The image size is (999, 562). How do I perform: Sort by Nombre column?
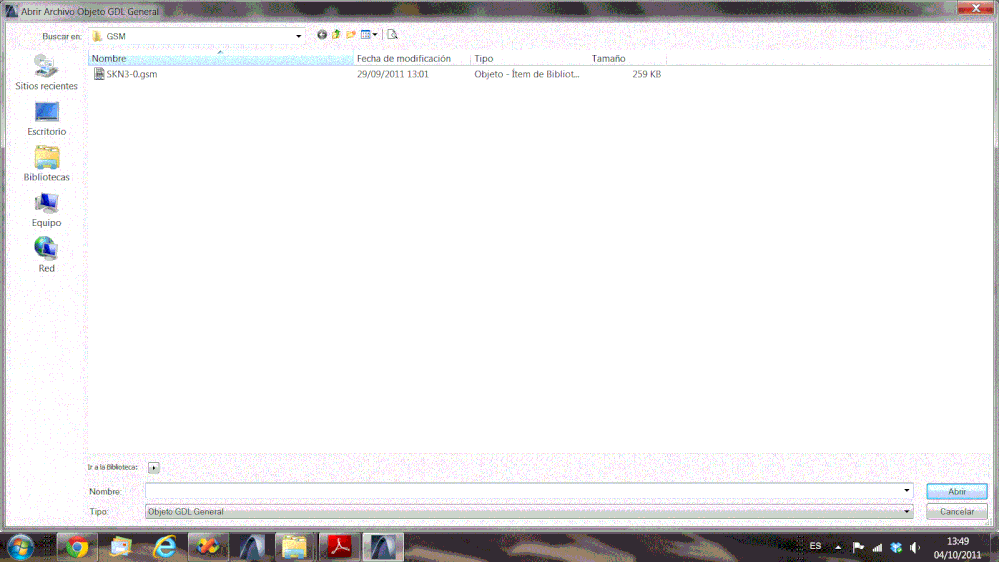[220, 59]
